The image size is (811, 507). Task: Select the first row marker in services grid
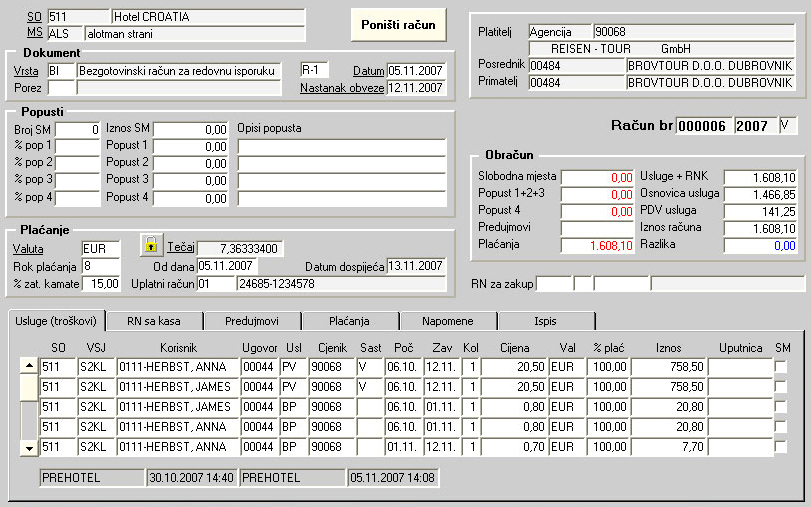[x=29, y=366]
